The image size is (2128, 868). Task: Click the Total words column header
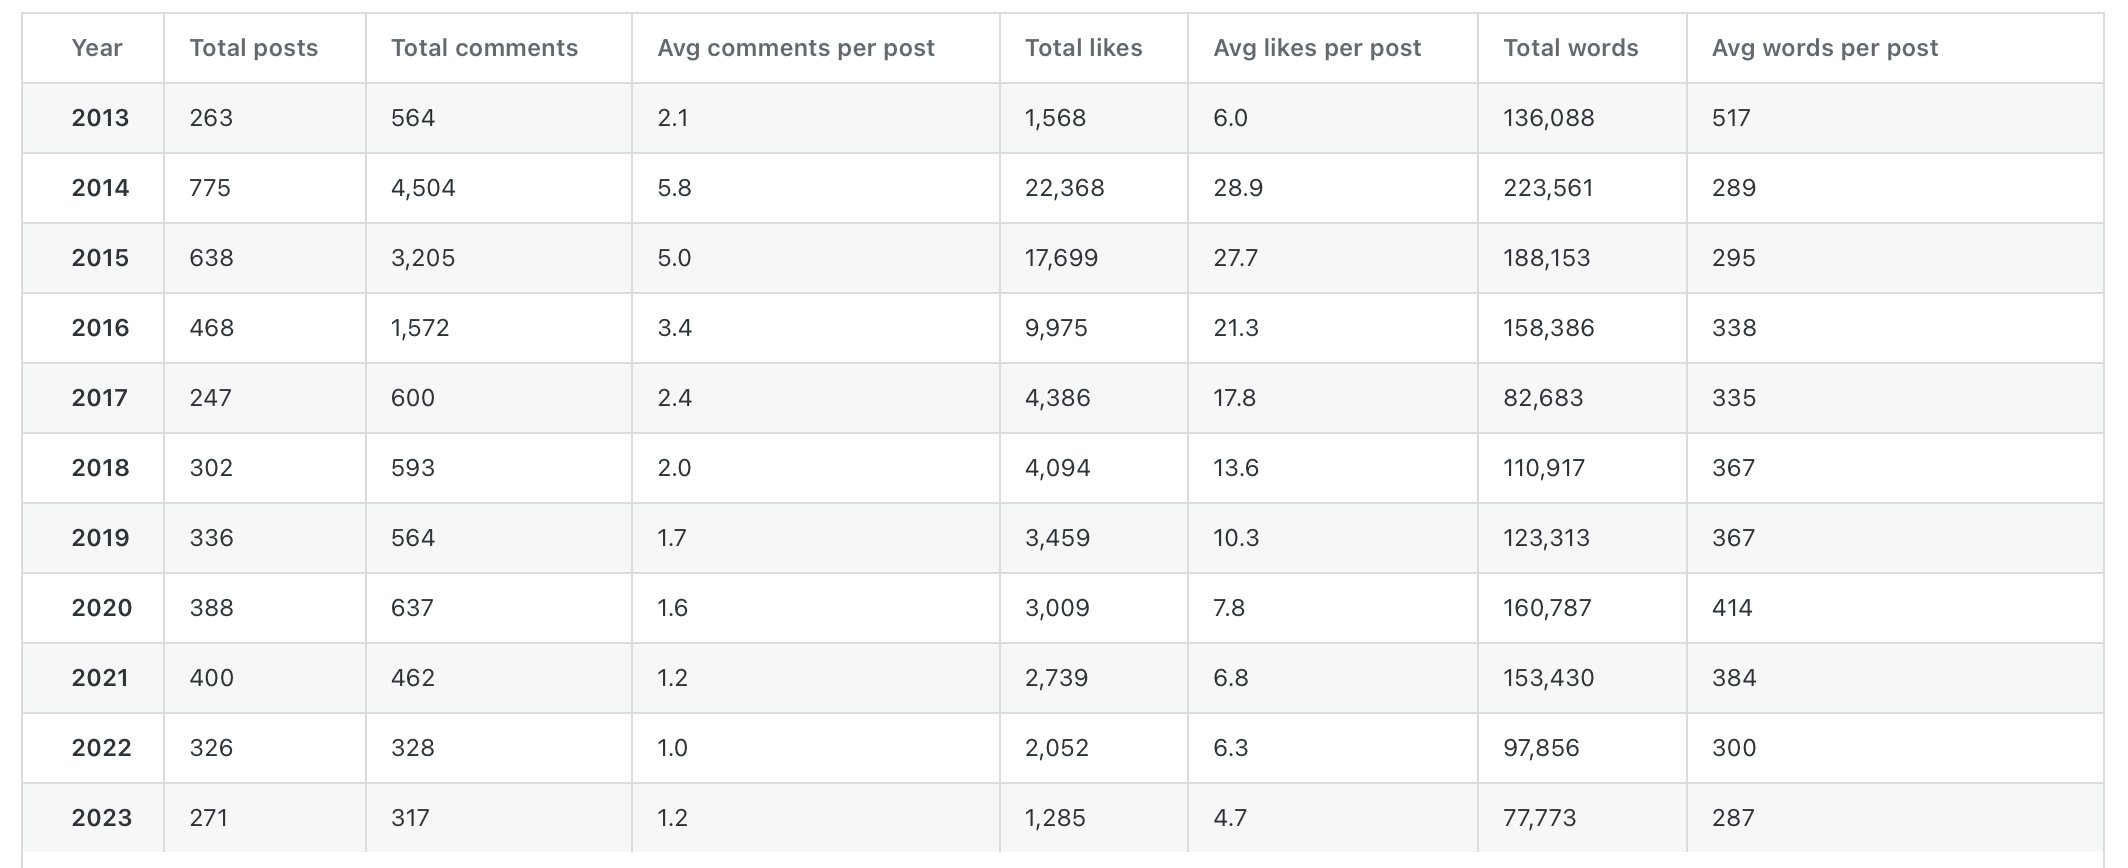tap(1571, 48)
